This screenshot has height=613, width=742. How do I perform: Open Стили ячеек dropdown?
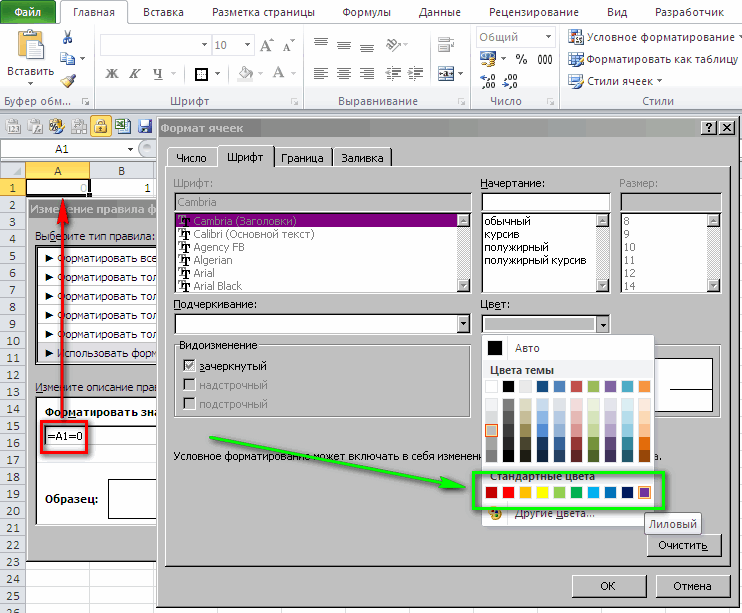point(615,81)
